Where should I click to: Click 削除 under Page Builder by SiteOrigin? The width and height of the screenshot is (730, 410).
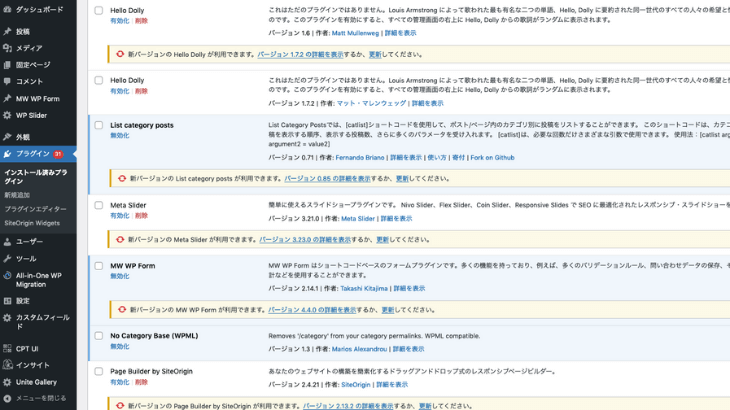(141, 382)
